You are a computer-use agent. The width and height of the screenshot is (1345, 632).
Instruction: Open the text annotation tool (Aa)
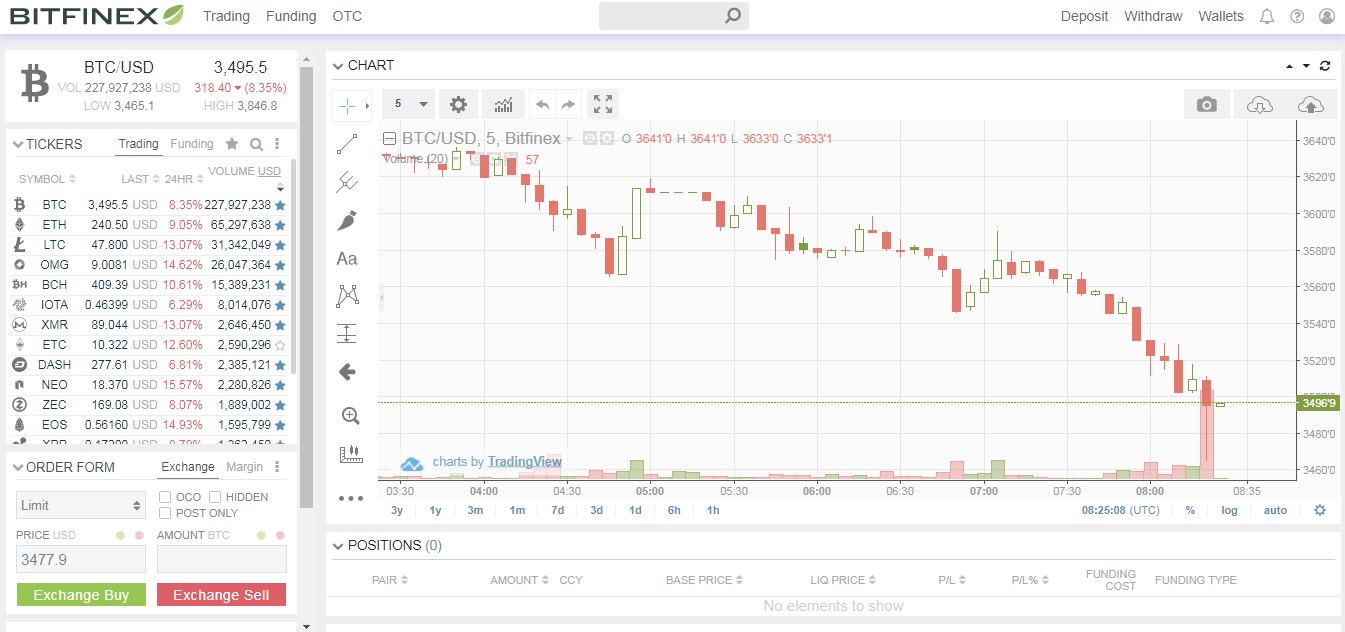(x=346, y=258)
